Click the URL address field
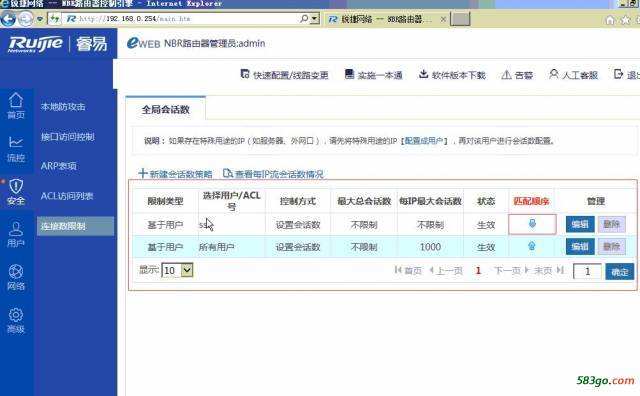Screen dimensions: 640x396 (180, 19)
